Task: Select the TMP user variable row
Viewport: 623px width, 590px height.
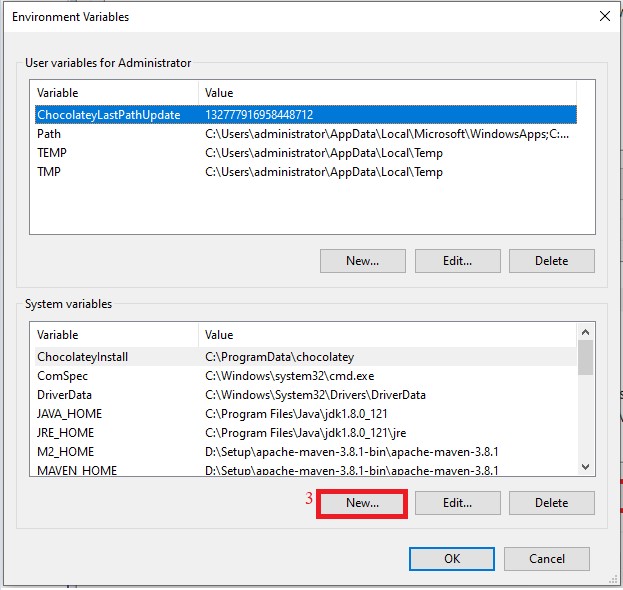Action: [306, 172]
